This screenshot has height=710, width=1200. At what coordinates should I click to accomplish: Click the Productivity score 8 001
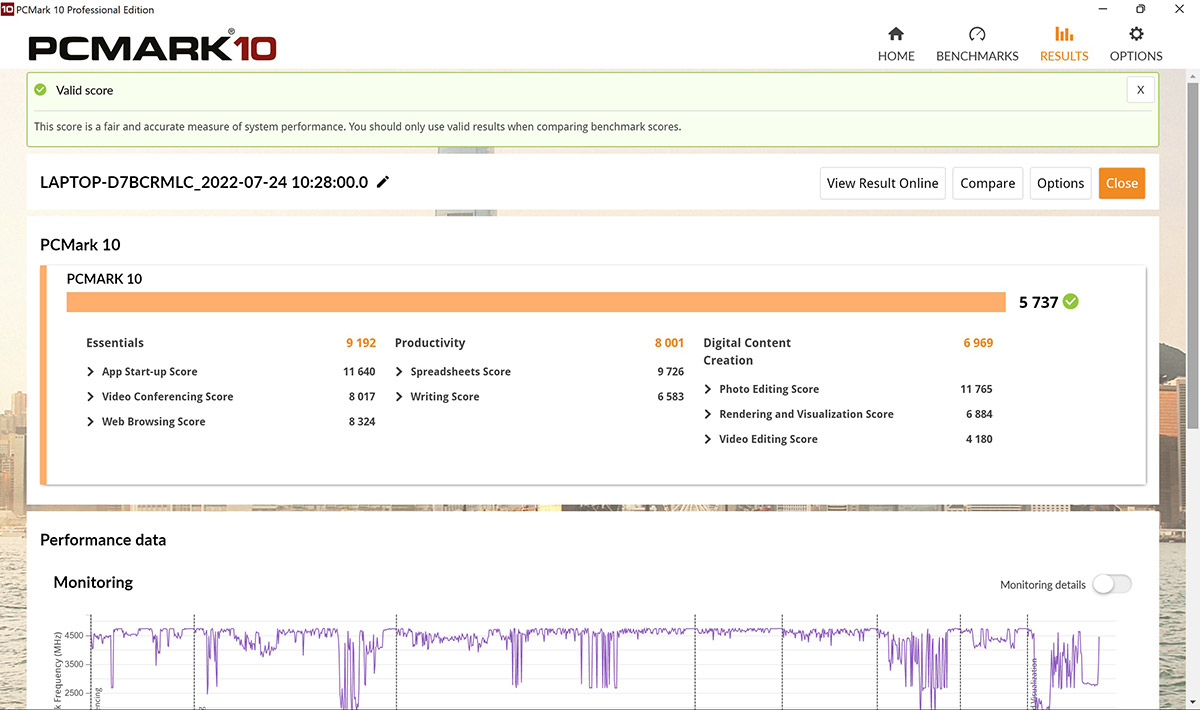click(x=669, y=343)
